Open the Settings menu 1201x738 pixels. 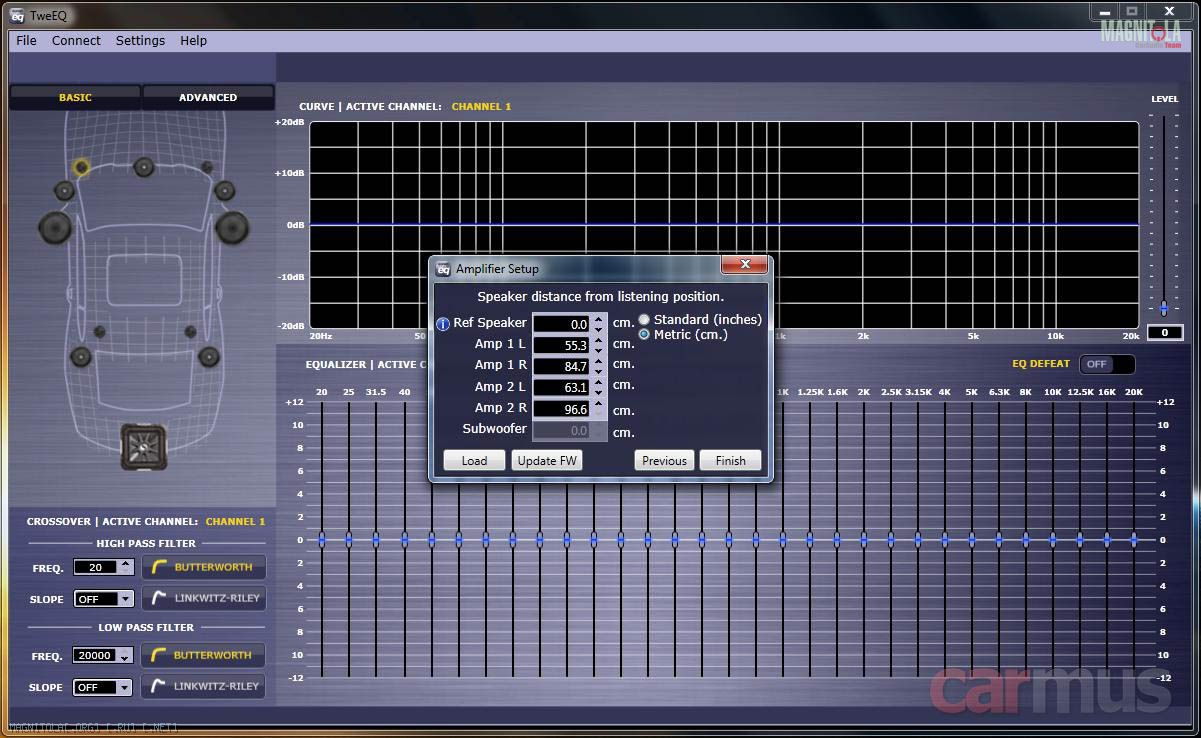point(140,40)
